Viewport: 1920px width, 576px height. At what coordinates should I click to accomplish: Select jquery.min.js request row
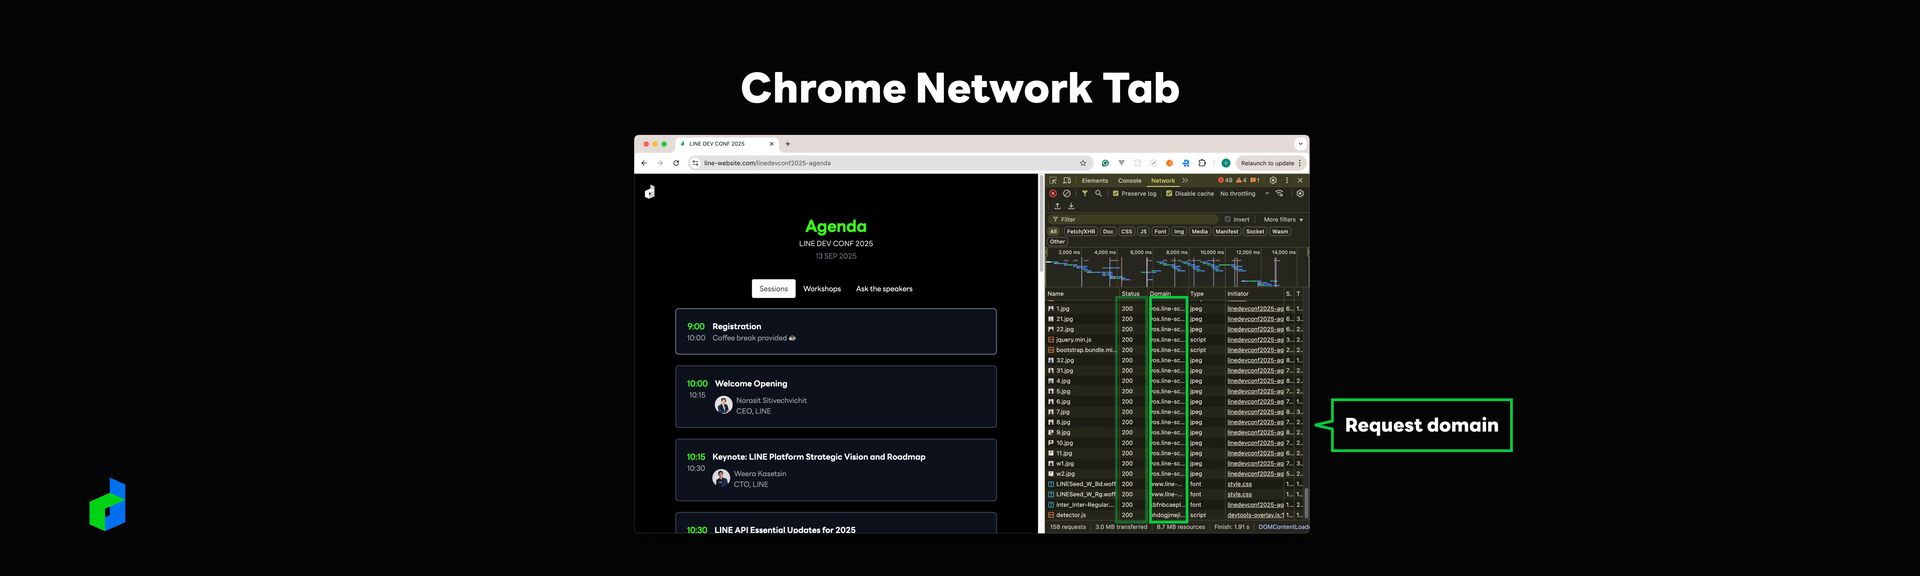[1174, 340]
